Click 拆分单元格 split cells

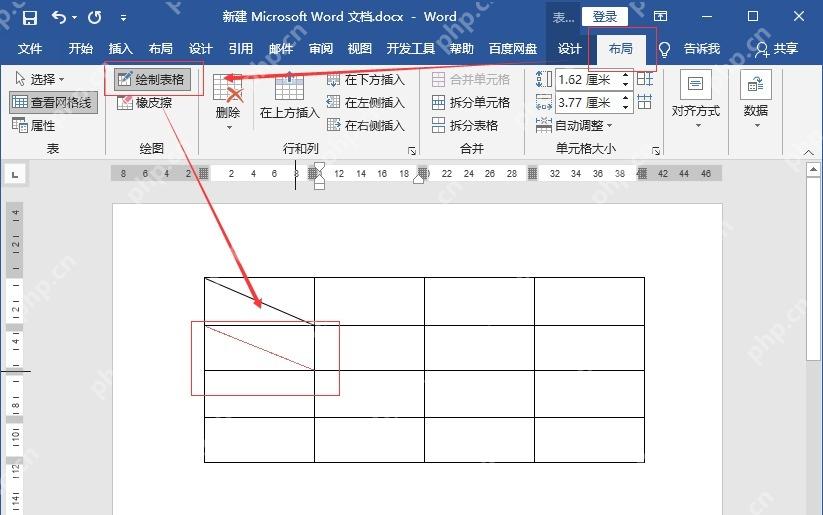tap(471, 102)
